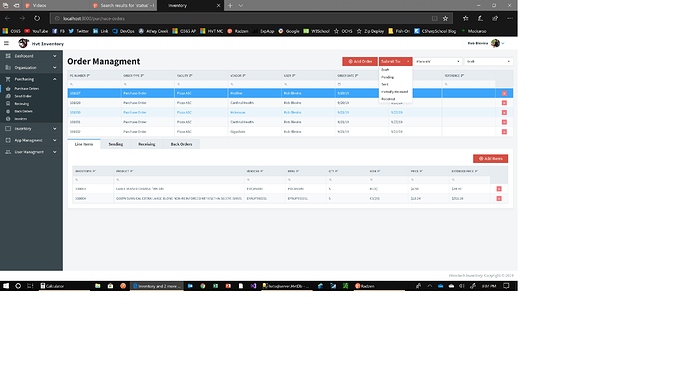Expand the Dashboard menu chevron
Viewport: 690px width, 388px height.
(x=55, y=56)
